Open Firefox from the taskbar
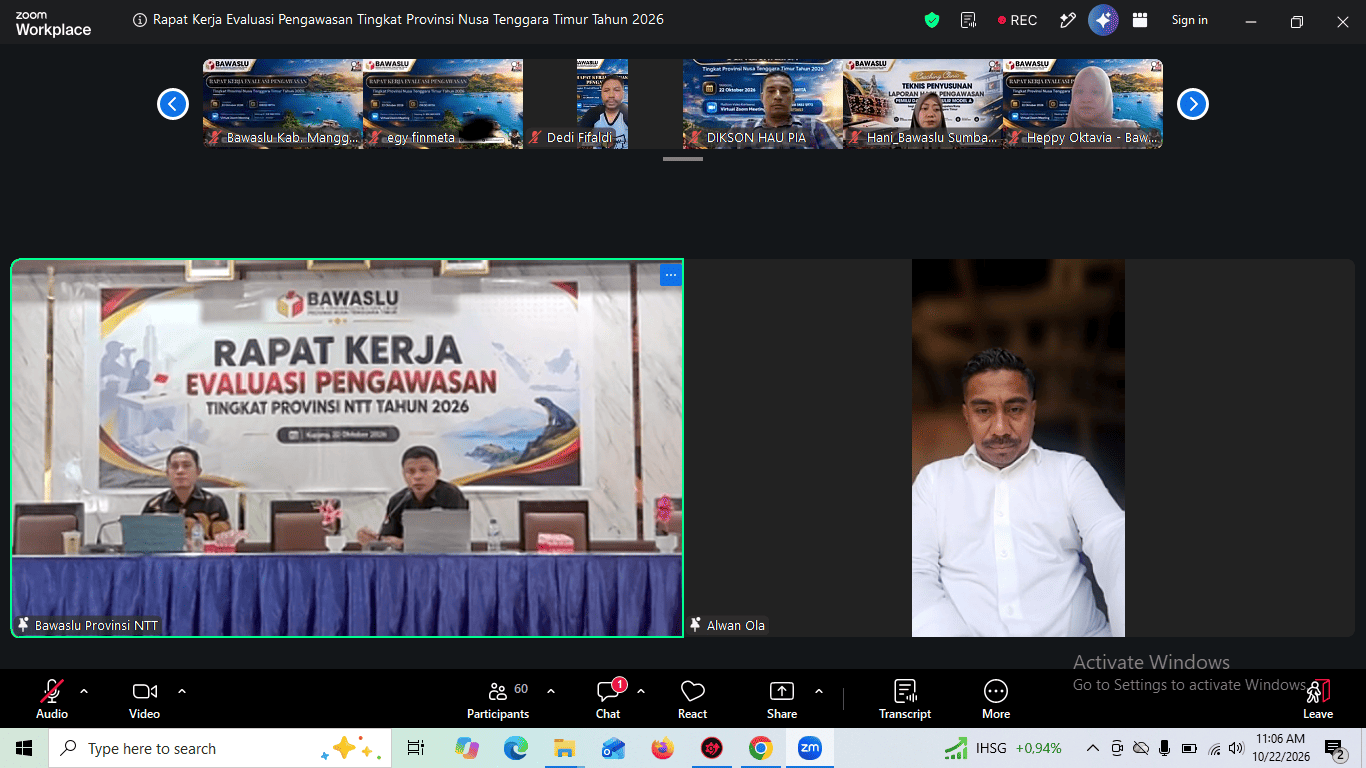The width and height of the screenshot is (1366, 768). [662, 748]
